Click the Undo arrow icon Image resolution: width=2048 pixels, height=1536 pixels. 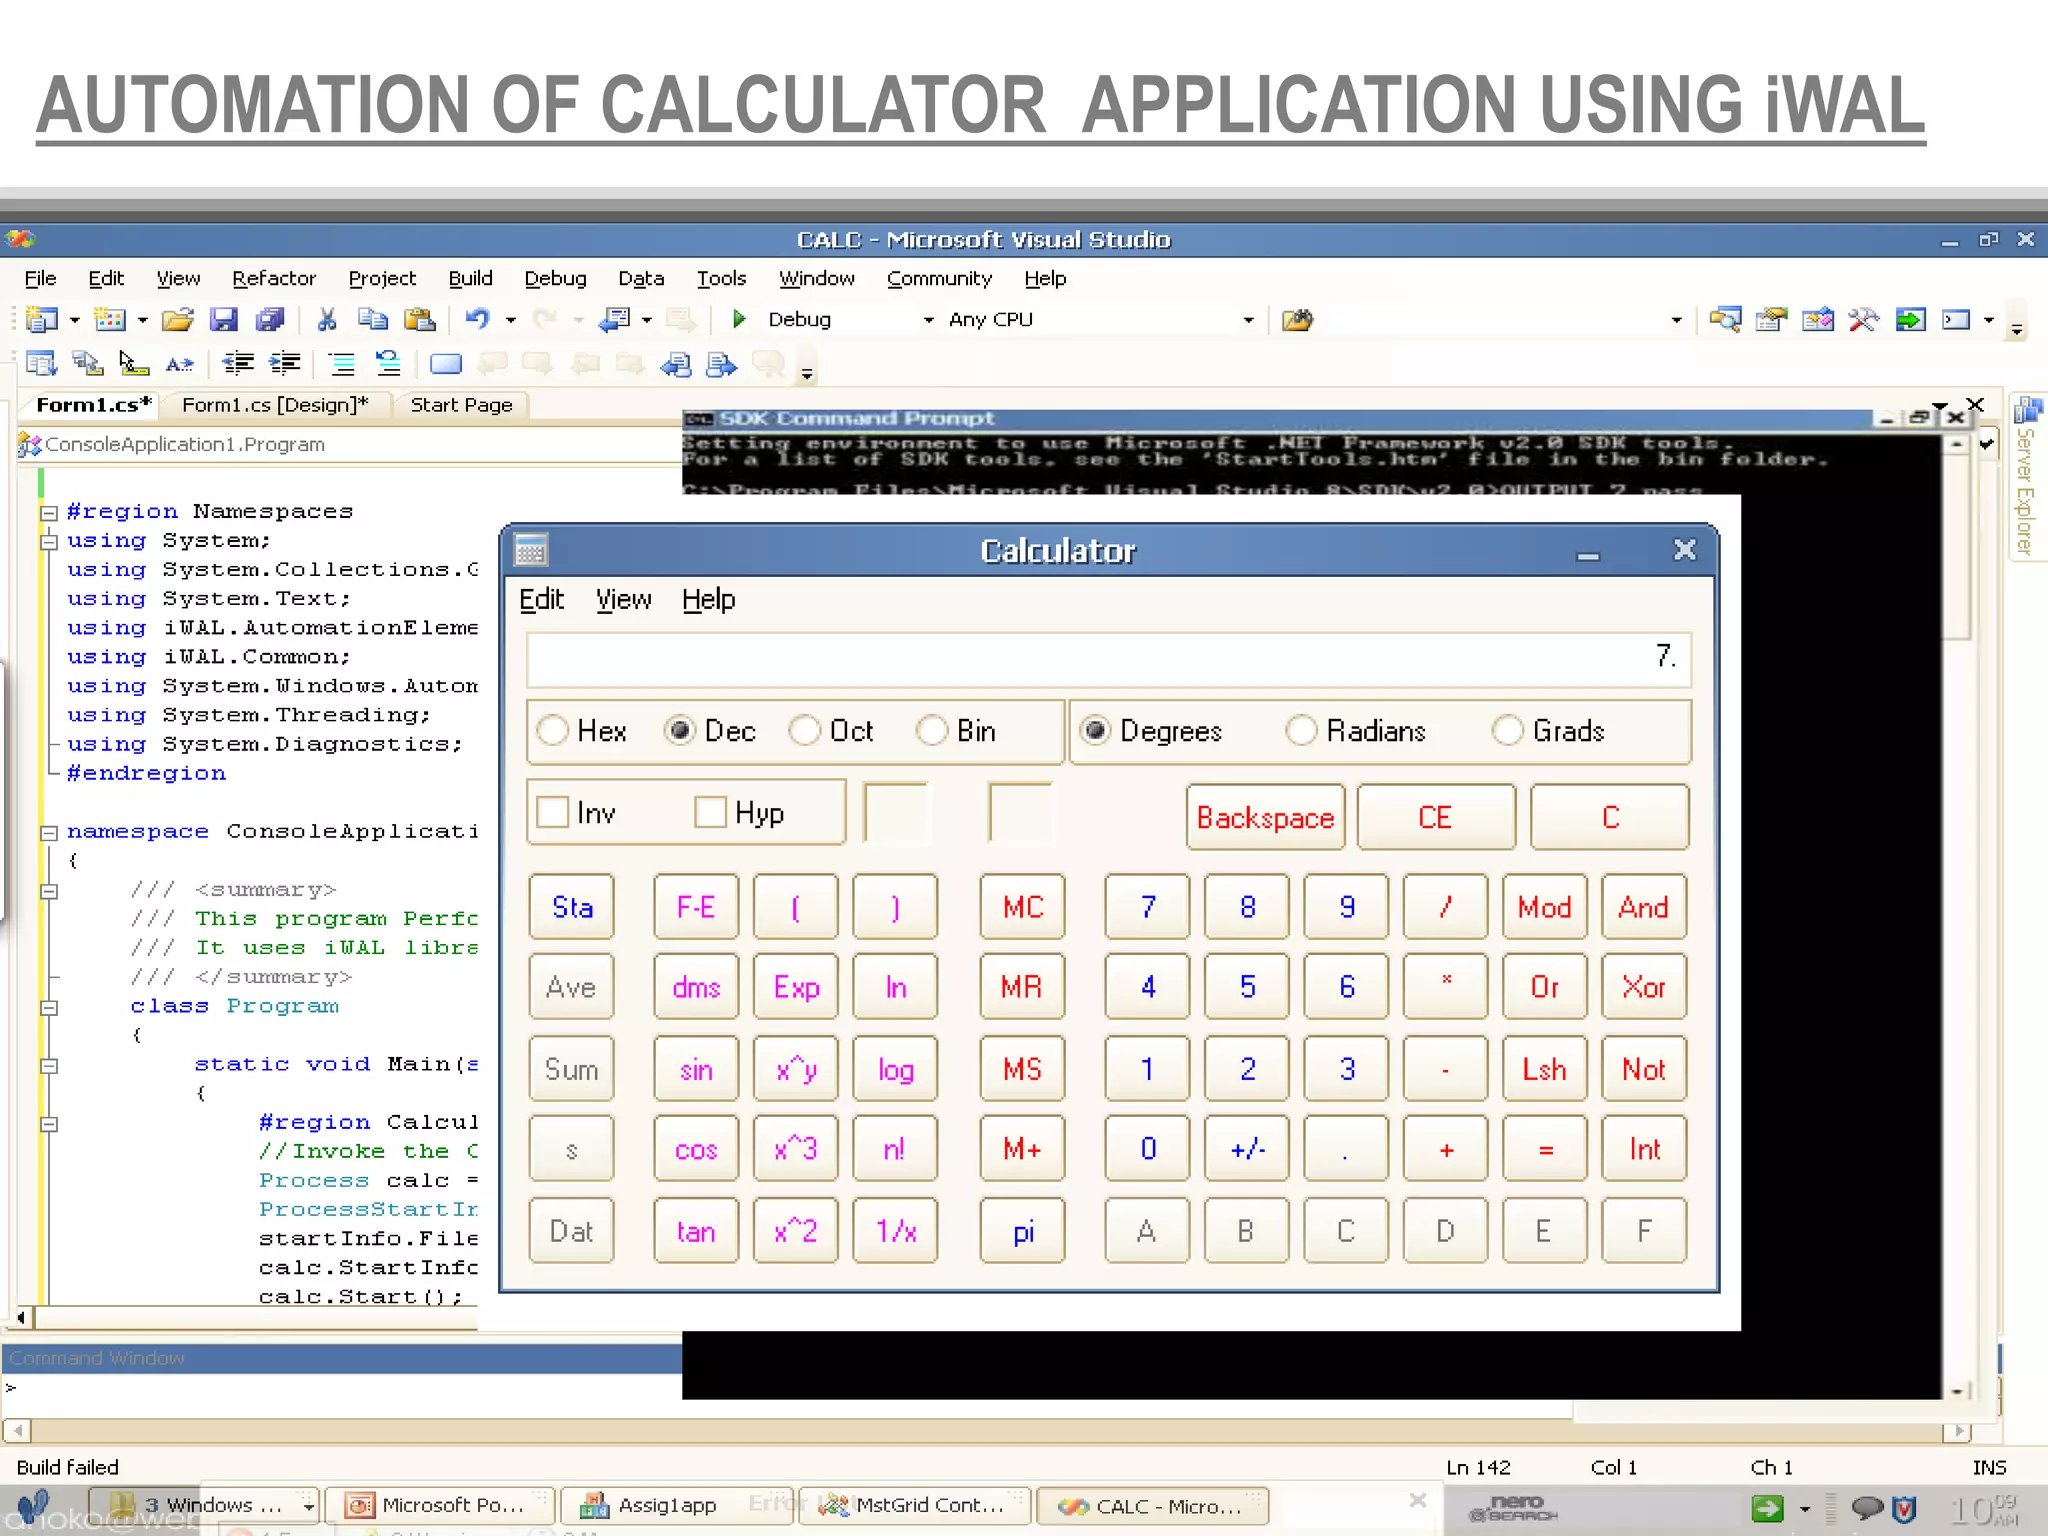pos(478,320)
